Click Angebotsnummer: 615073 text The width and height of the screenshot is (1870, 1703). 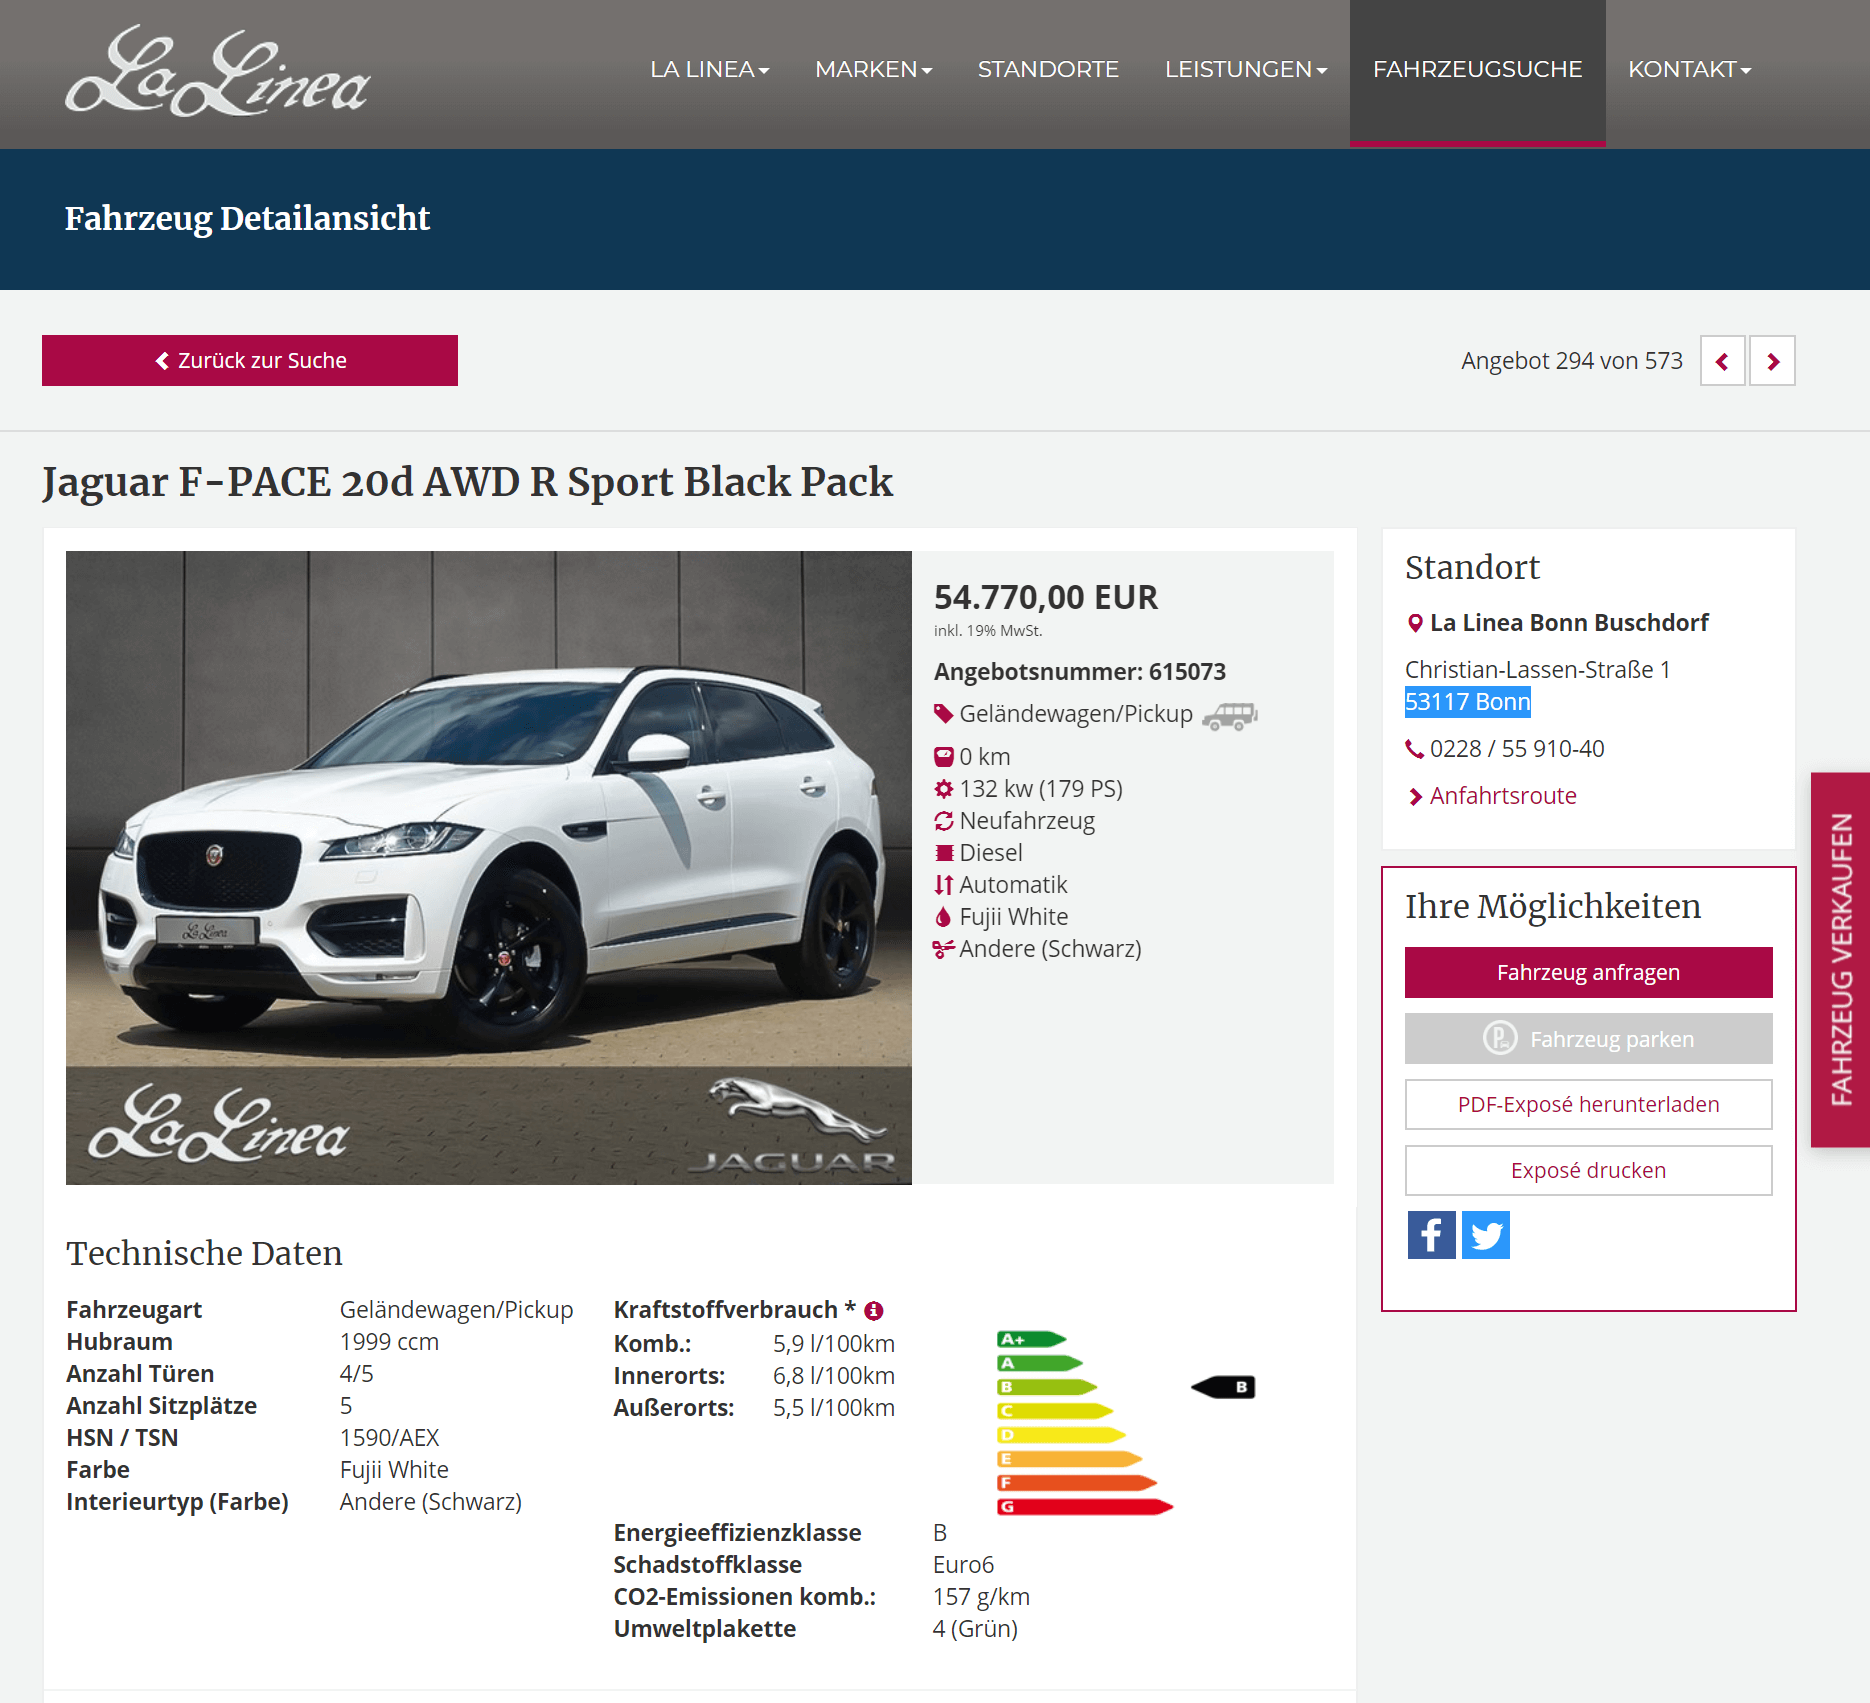[x=1080, y=672]
